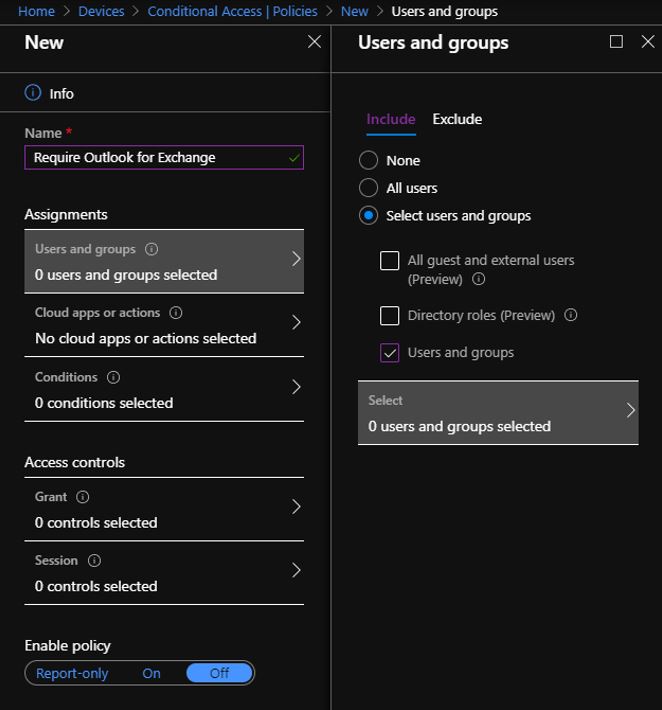Open the Conditions row
Screen dimensions: 662x710
tap(164, 389)
